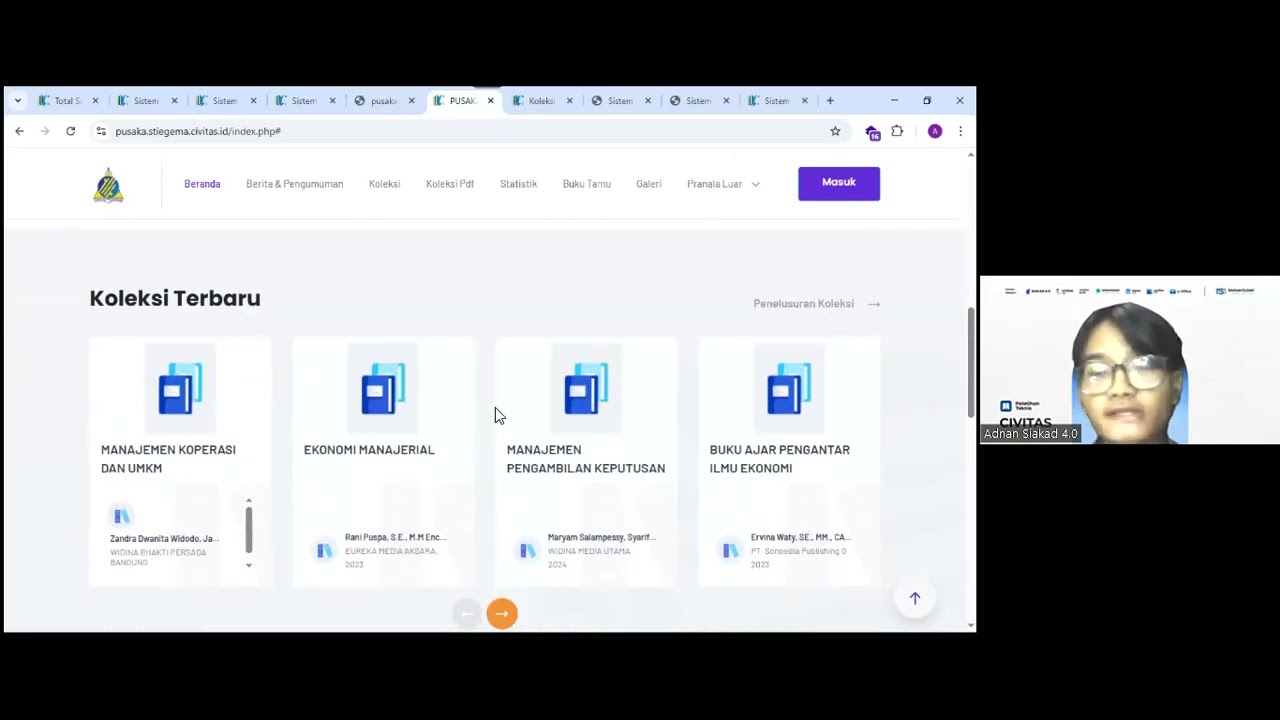
Task: Open the Chrome three-dot menu
Action: click(960, 131)
